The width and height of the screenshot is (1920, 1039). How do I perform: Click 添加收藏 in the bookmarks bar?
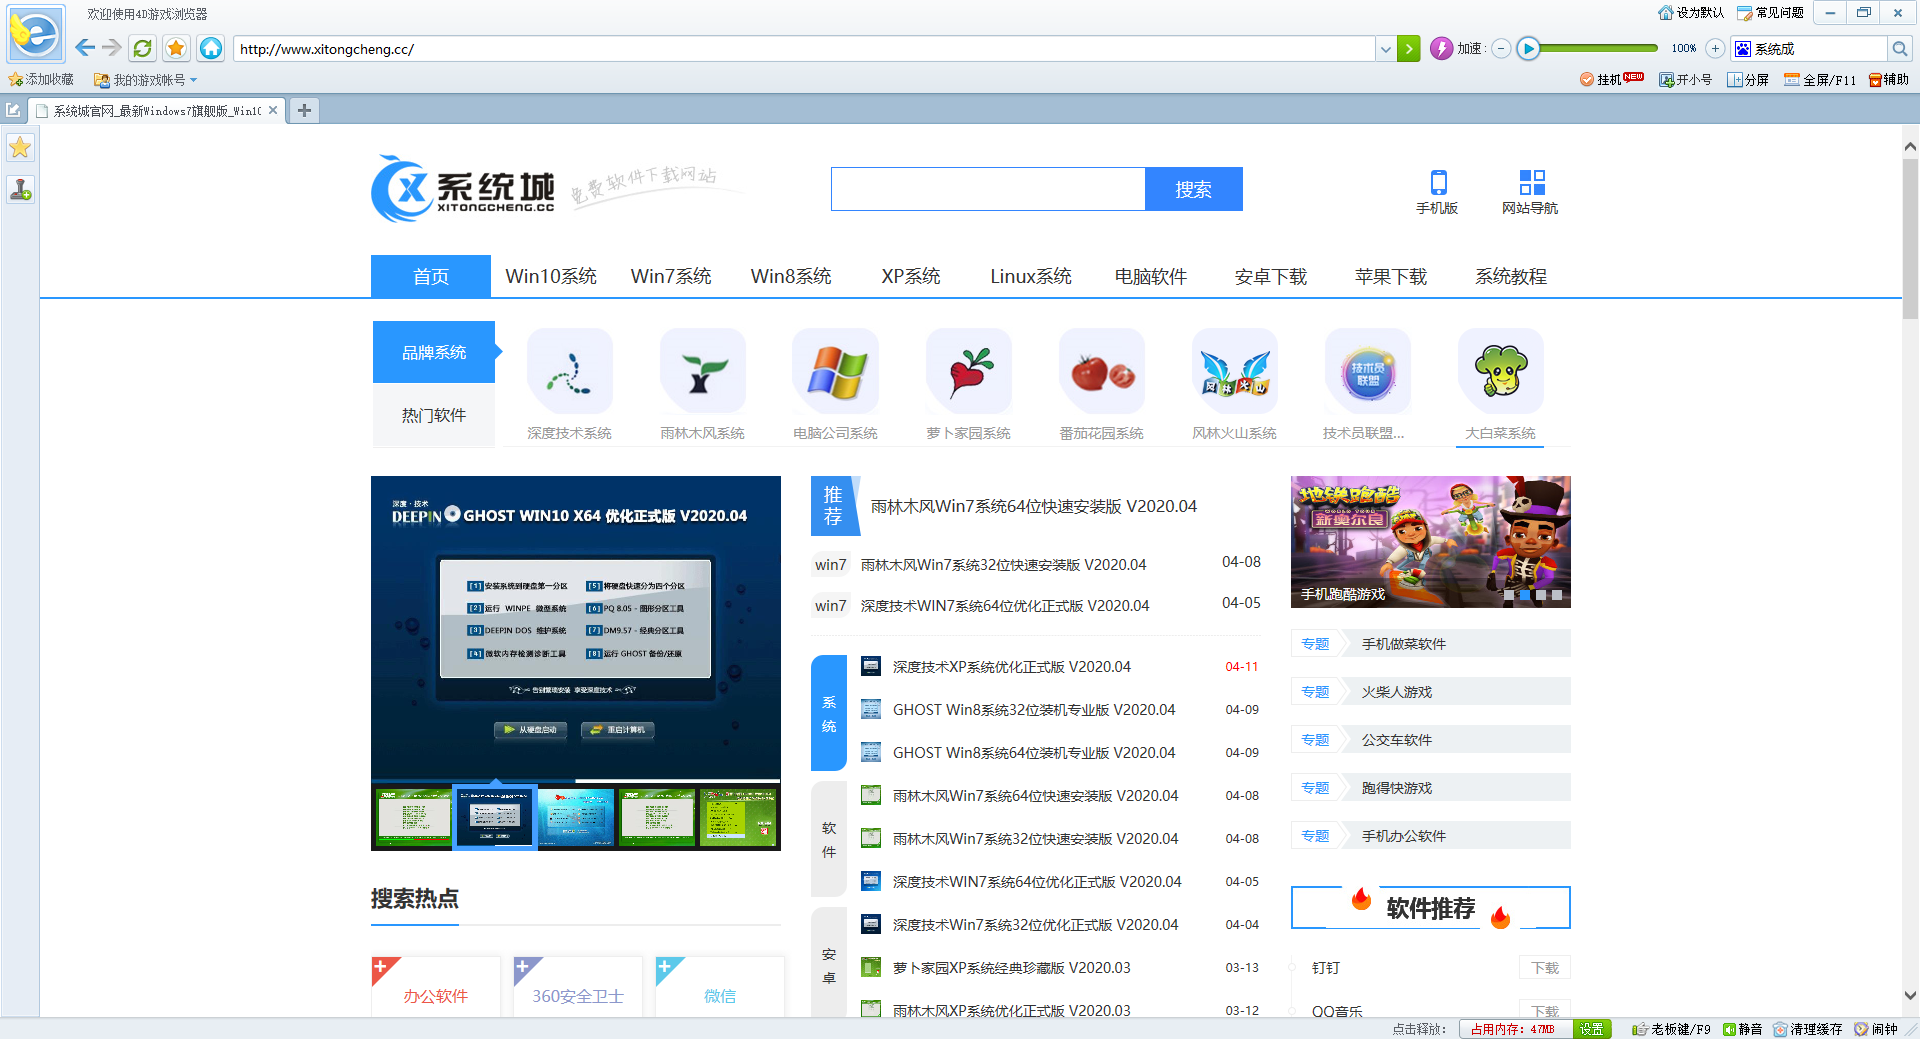point(41,79)
